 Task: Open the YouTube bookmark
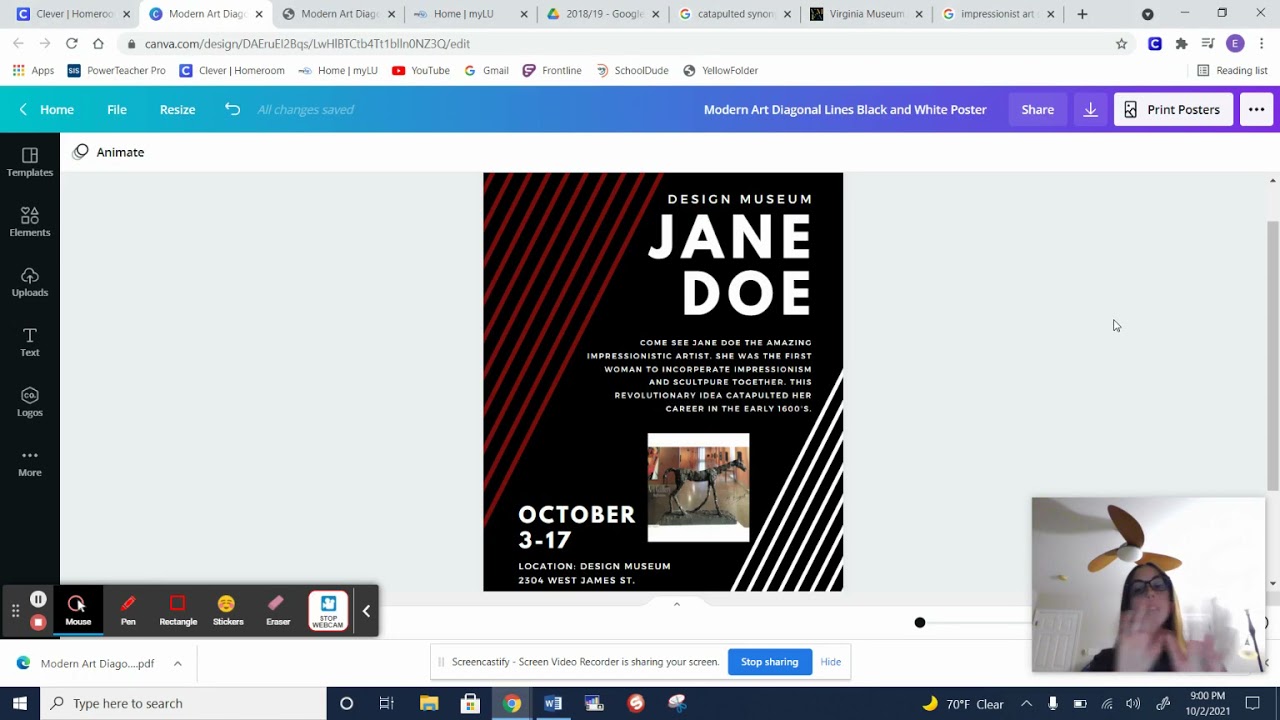click(x=420, y=71)
